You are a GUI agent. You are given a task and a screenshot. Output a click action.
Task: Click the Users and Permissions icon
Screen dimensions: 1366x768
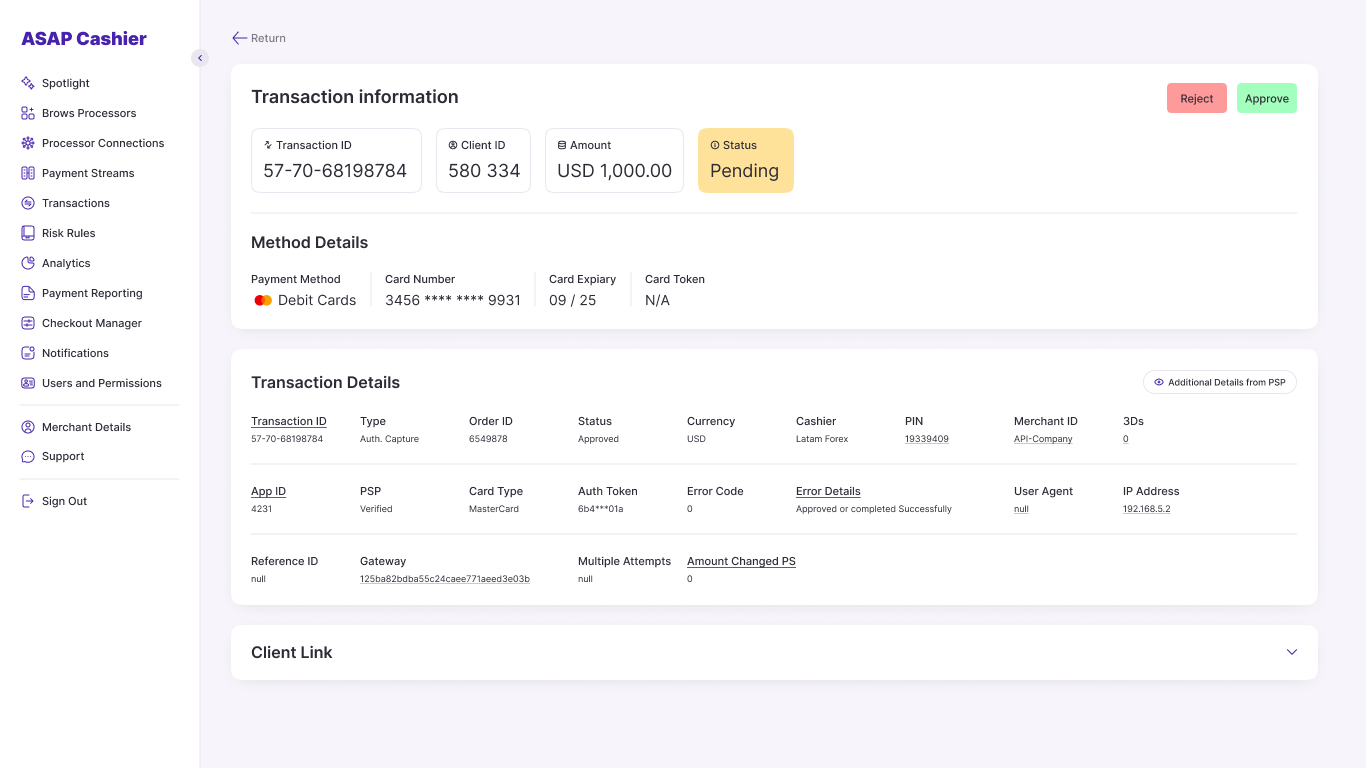pos(28,383)
